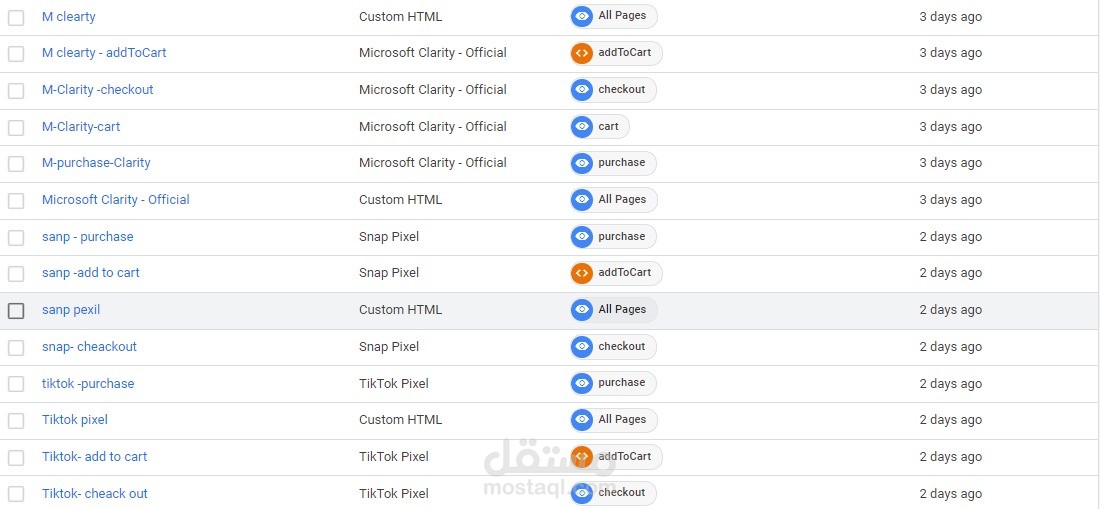Click the eye icon for tiktok -purchase trigger

(x=582, y=383)
